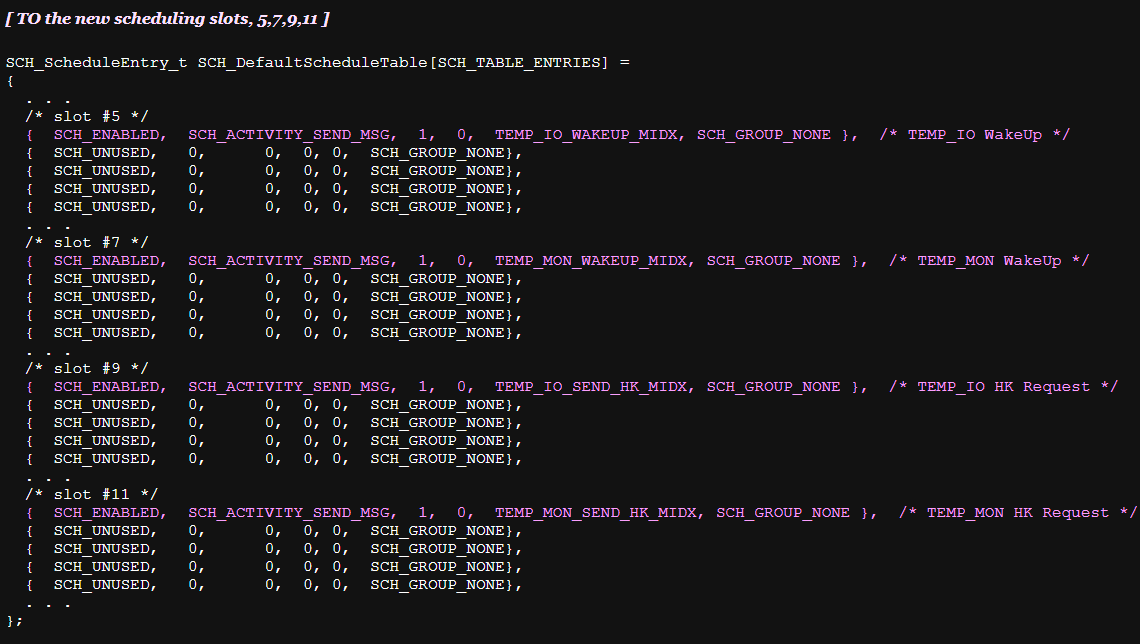Click the "TEMP_MON WakeUp" trailing comment
1140x644 pixels.
point(989,261)
